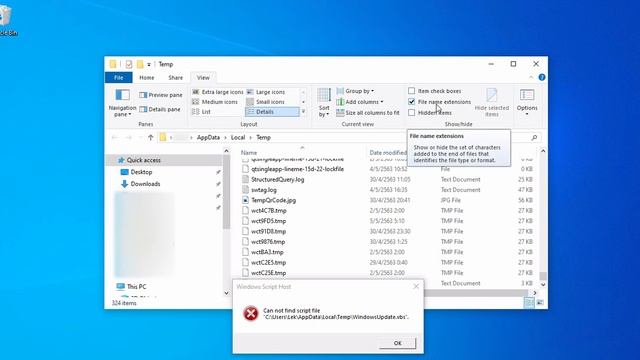Select the View ribbon tab
640x360 pixels.
pos(203,78)
